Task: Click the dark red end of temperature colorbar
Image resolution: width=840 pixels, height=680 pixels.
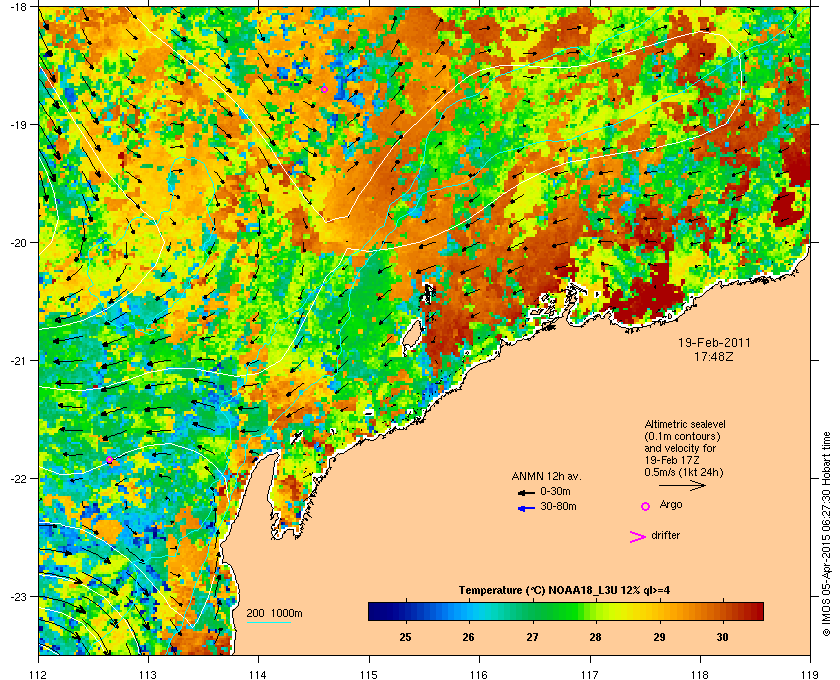Action: tap(757, 611)
